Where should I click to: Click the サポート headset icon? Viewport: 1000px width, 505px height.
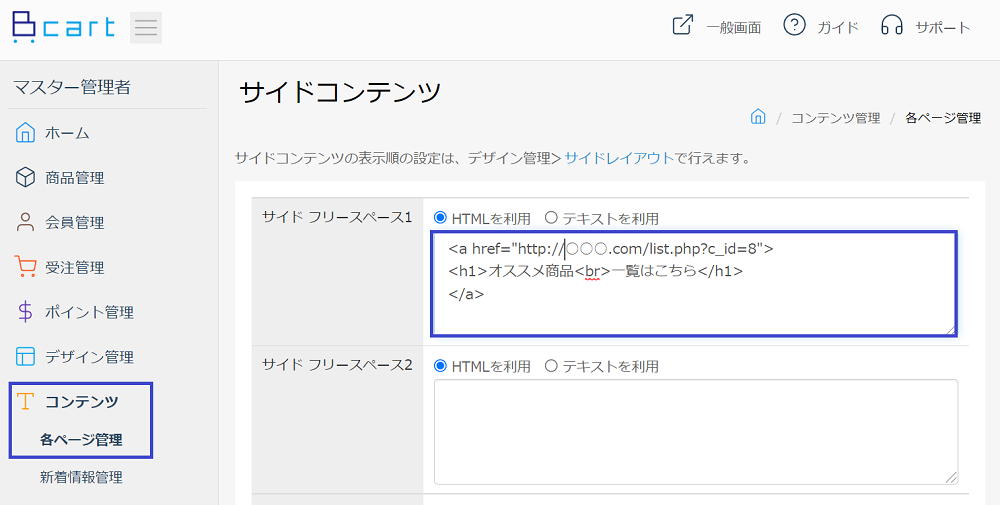(892, 26)
